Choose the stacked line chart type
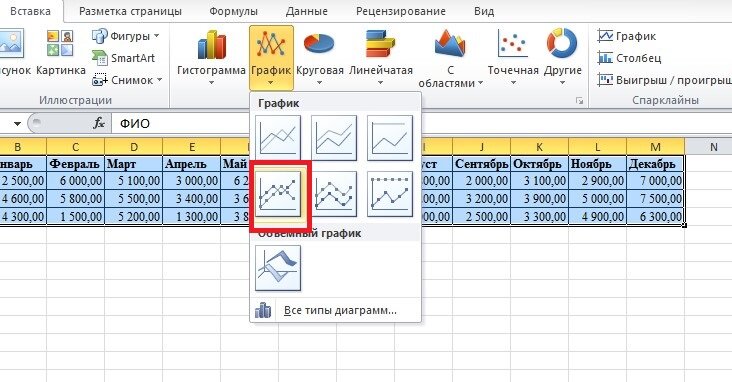 tap(334, 138)
